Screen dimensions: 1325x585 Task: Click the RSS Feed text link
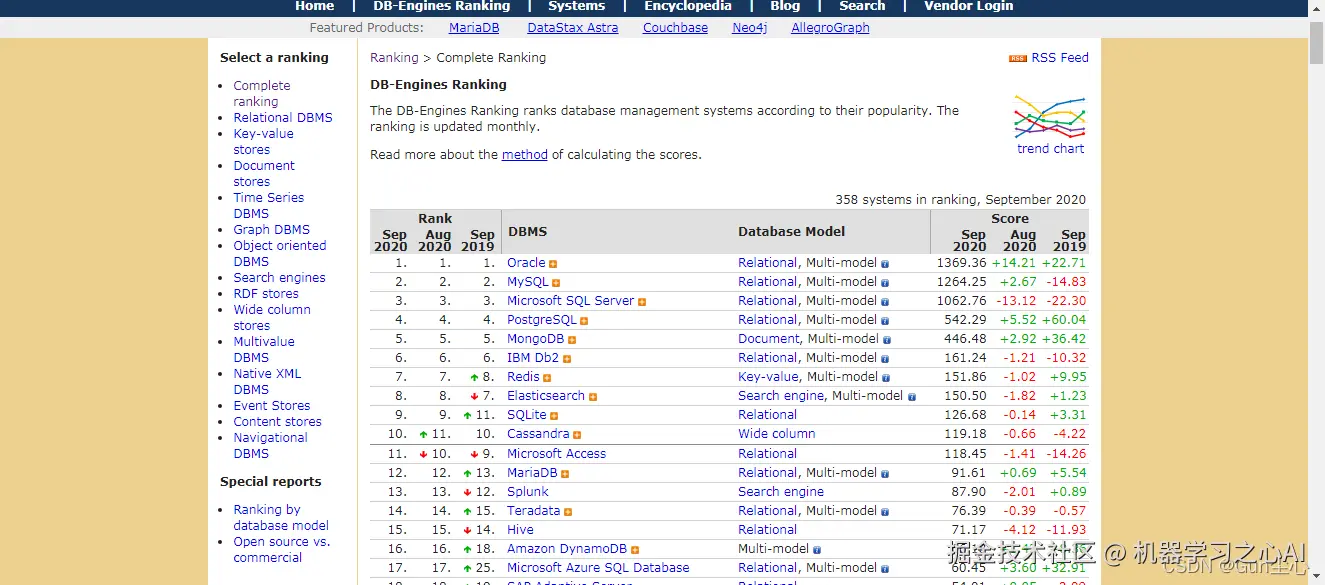1060,58
